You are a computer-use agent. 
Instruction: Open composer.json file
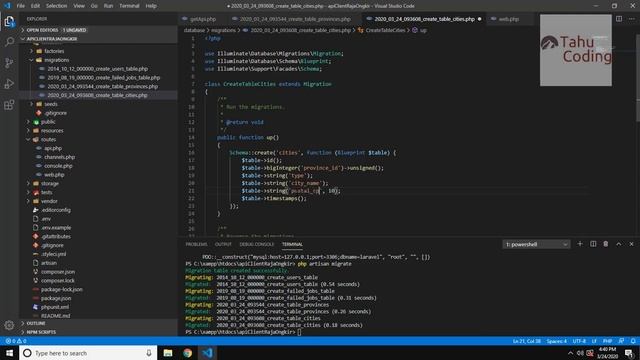pyautogui.click(x=58, y=272)
